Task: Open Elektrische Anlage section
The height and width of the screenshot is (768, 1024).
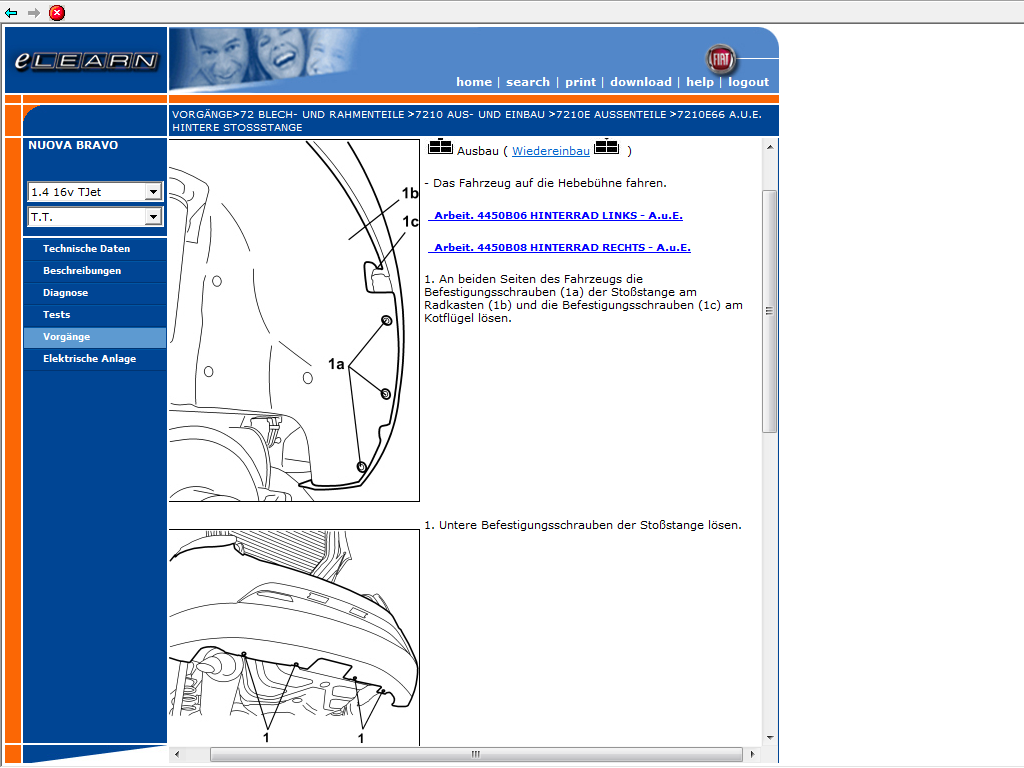Action: tap(89, 359)
